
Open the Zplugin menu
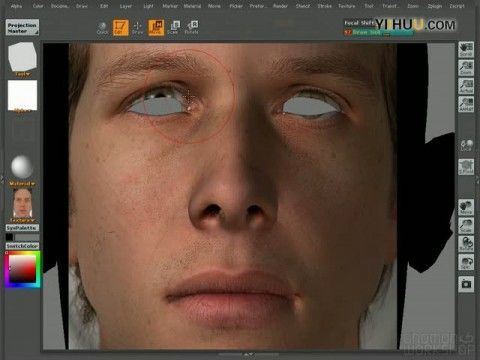tap(435, 6)
